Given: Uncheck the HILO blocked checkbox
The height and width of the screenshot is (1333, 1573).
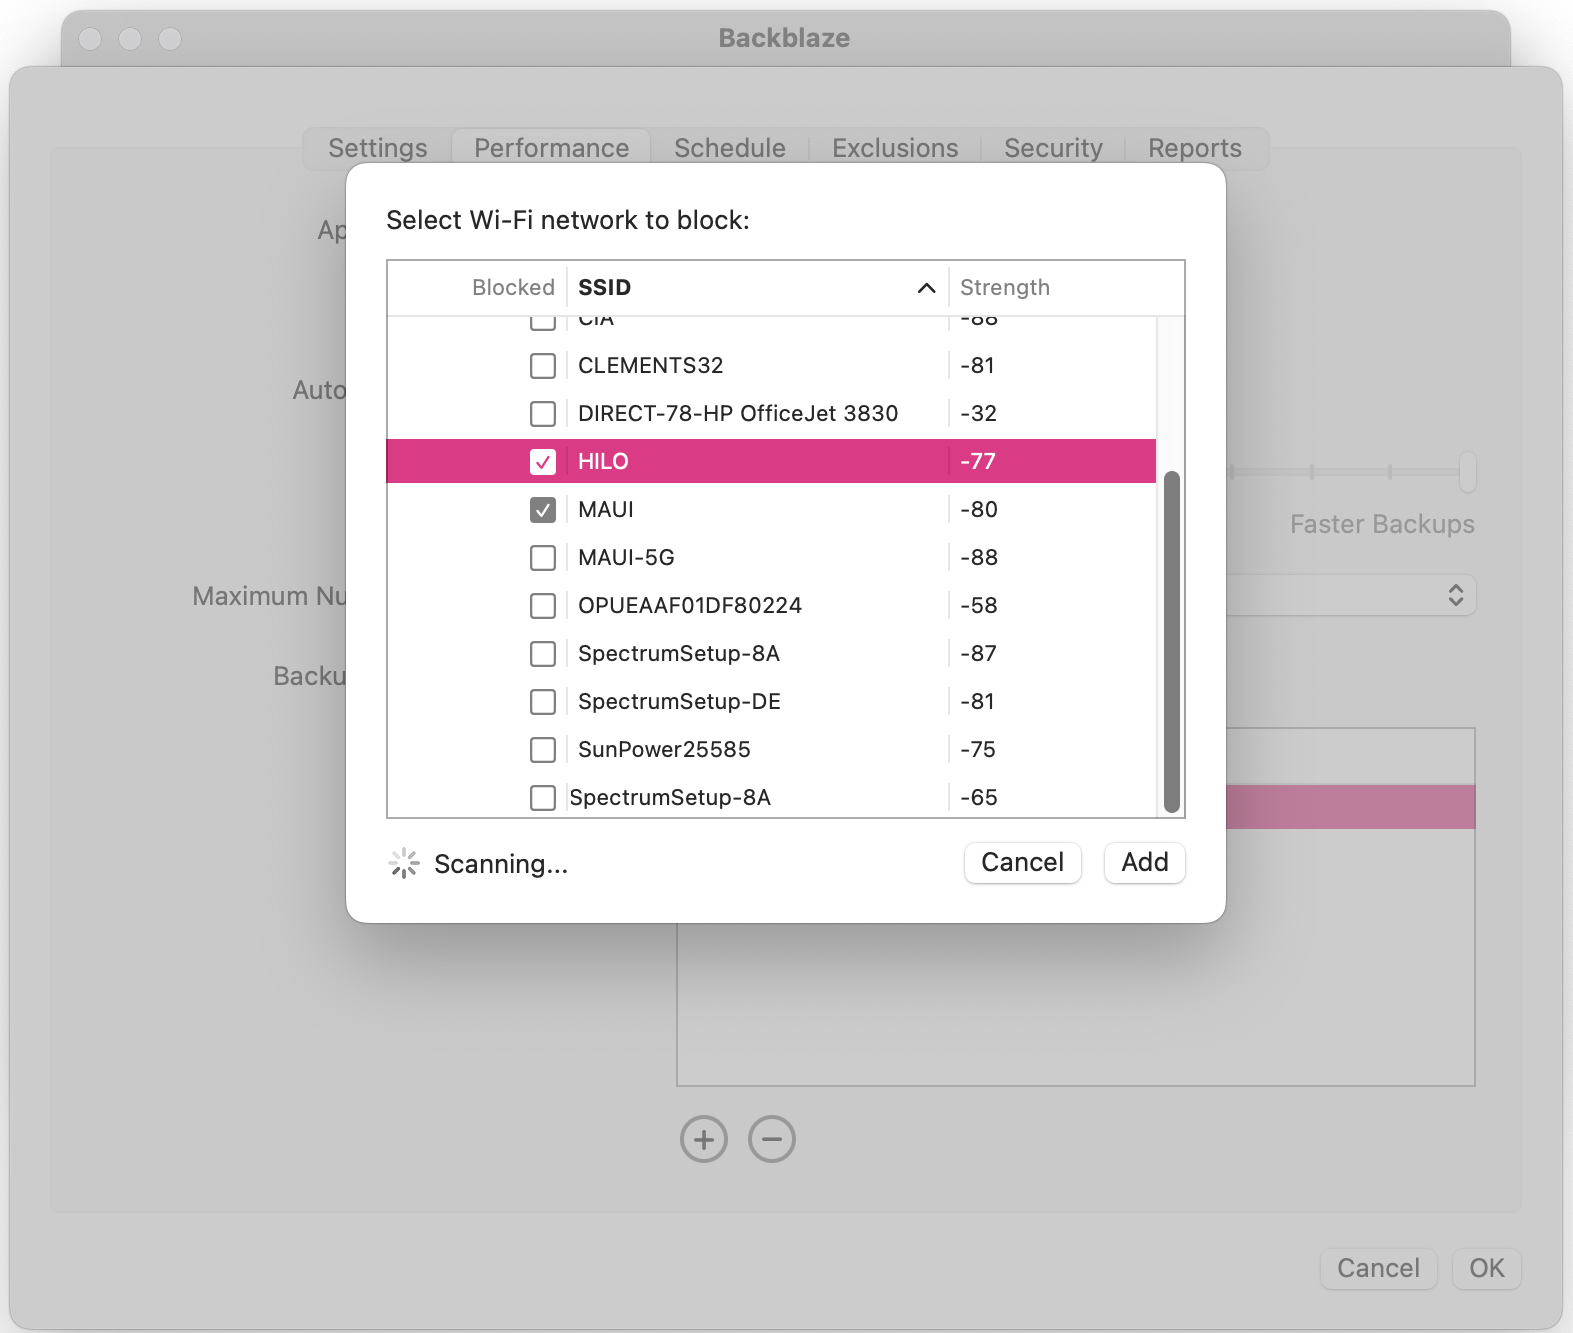Looking at the screenshot, I should (543, 462).
